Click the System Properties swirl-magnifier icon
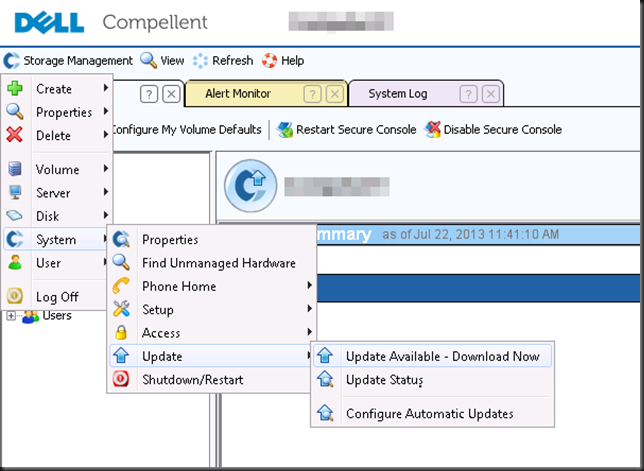This screenshot has height=471, width=644. coord(121,239)
